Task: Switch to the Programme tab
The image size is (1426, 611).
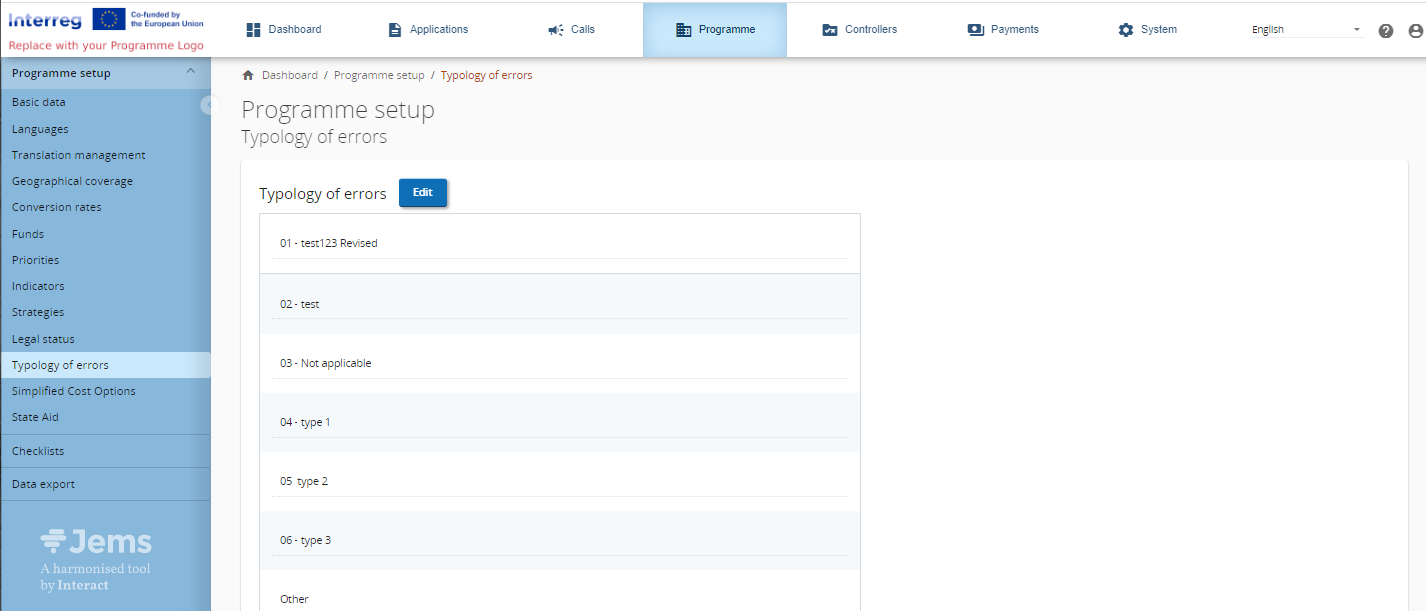Action: (715, 30)
